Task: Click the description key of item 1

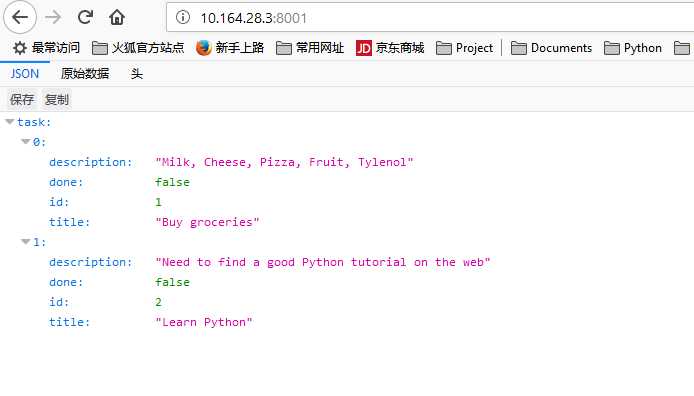Action: (x=91, y=262)
